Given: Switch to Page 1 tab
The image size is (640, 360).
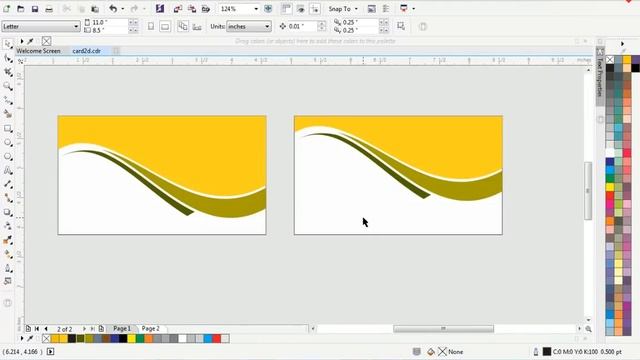Looking at the screenshot, I should (x=122, y=329).
